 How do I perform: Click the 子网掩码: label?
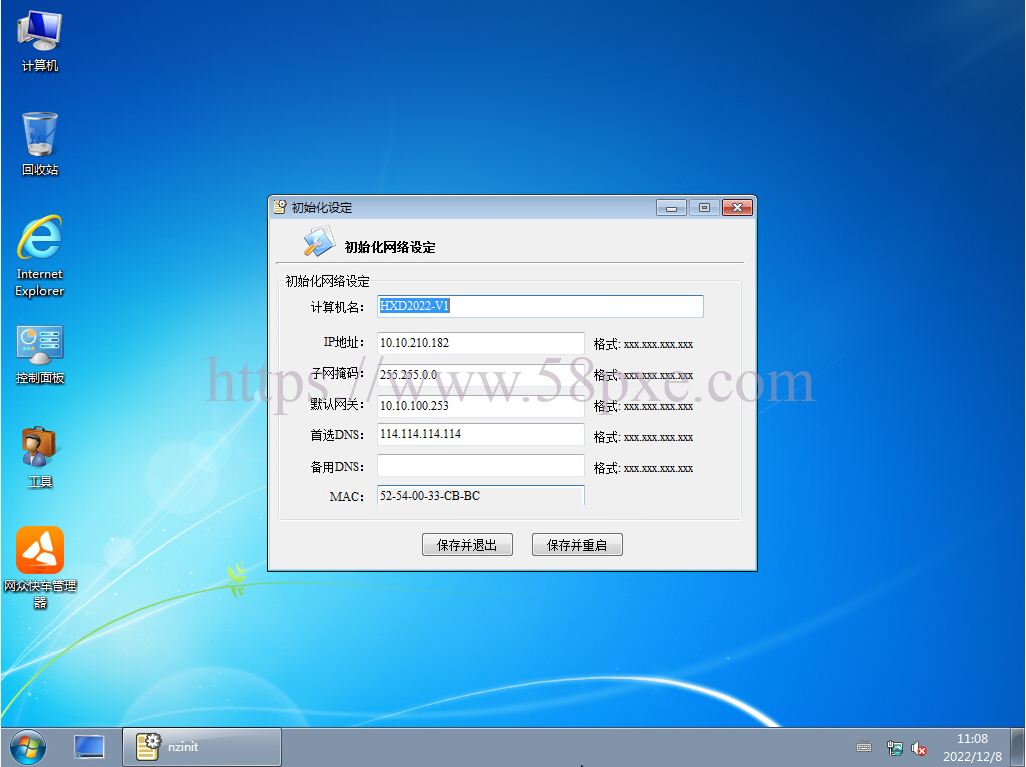[x=337, y=374]
